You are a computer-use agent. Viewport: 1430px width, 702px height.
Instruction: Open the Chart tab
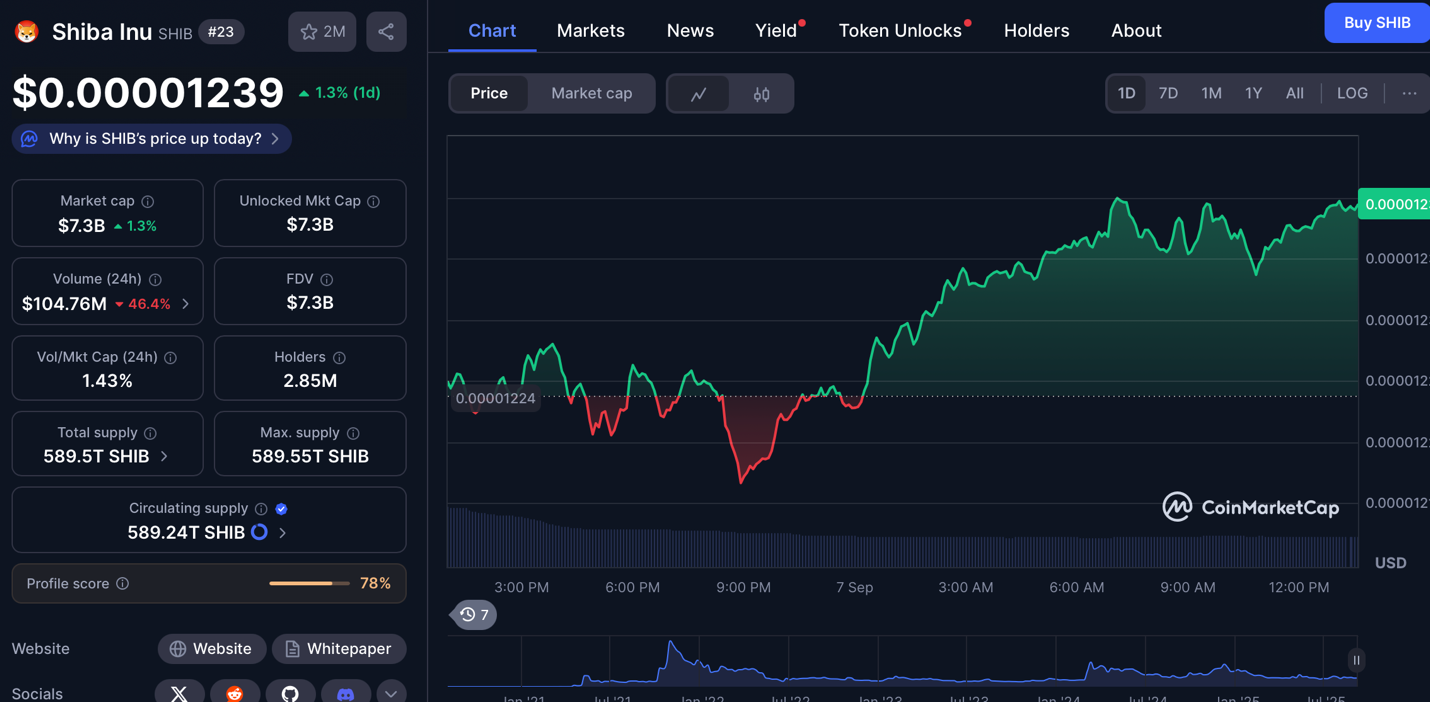pos(492,30)
